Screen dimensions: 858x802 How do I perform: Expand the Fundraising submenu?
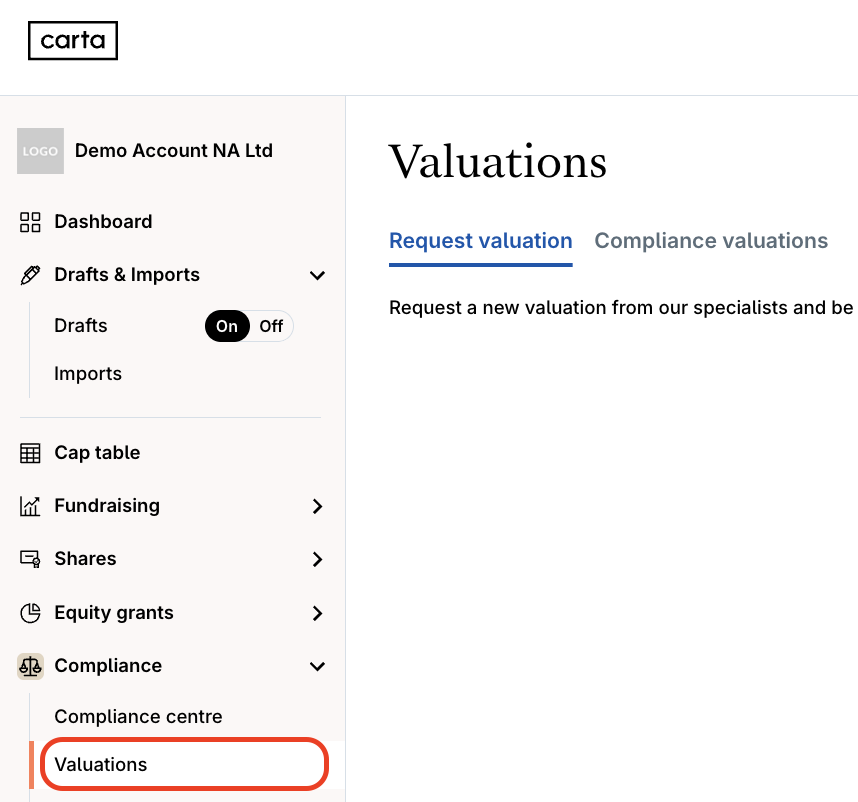[x=317, y=506]
